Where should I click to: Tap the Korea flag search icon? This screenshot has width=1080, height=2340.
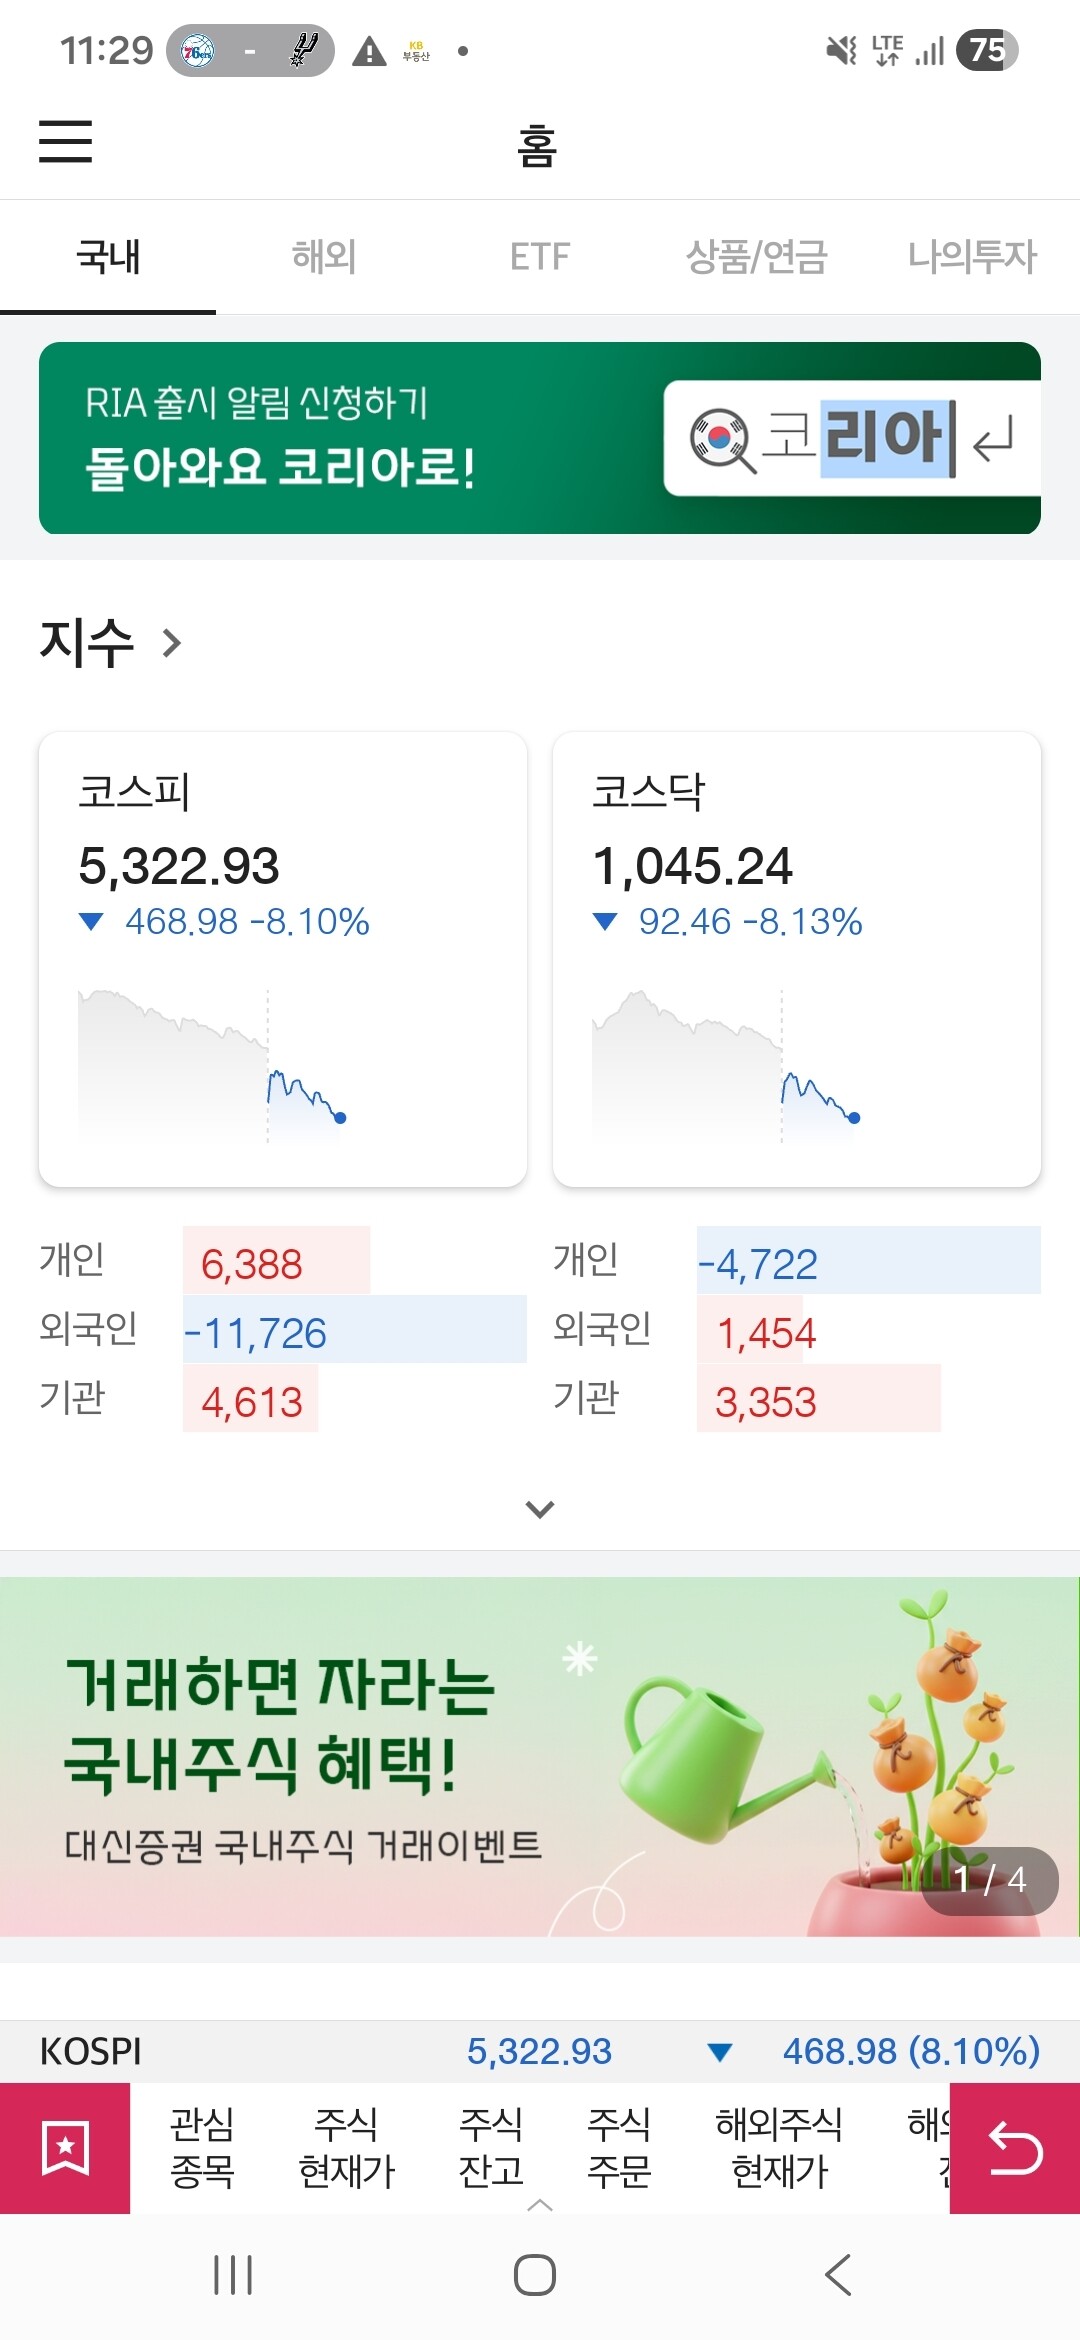click(721, 439)
